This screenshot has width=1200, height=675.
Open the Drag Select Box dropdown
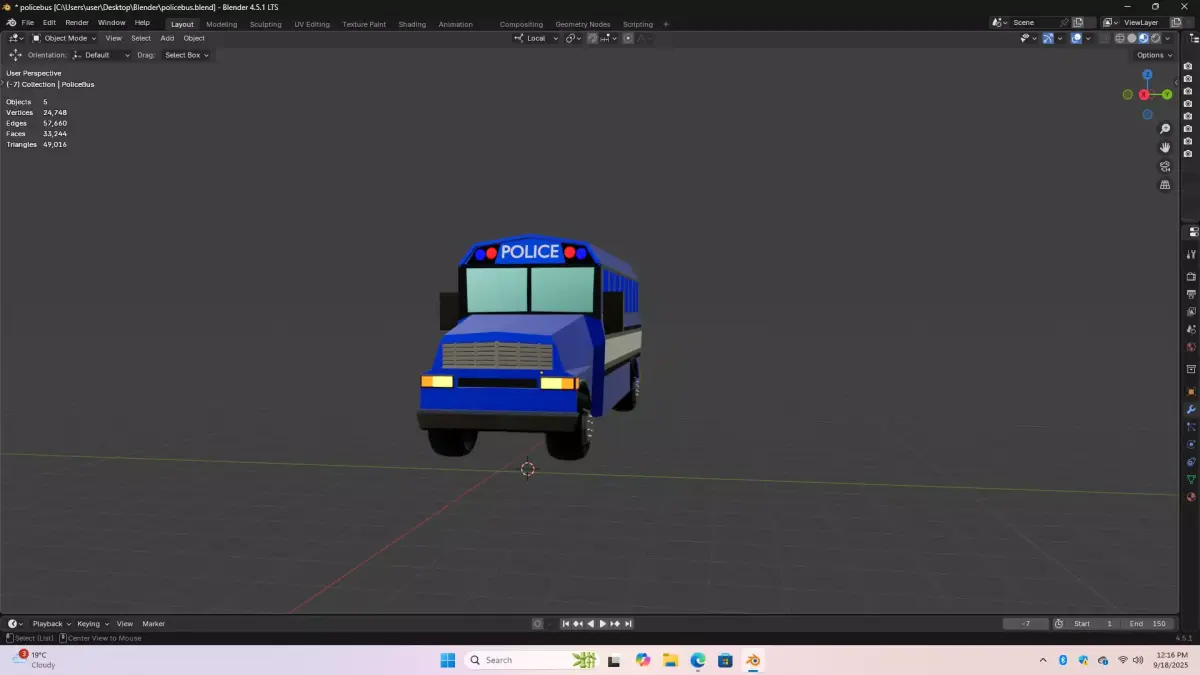click(186, 55)
